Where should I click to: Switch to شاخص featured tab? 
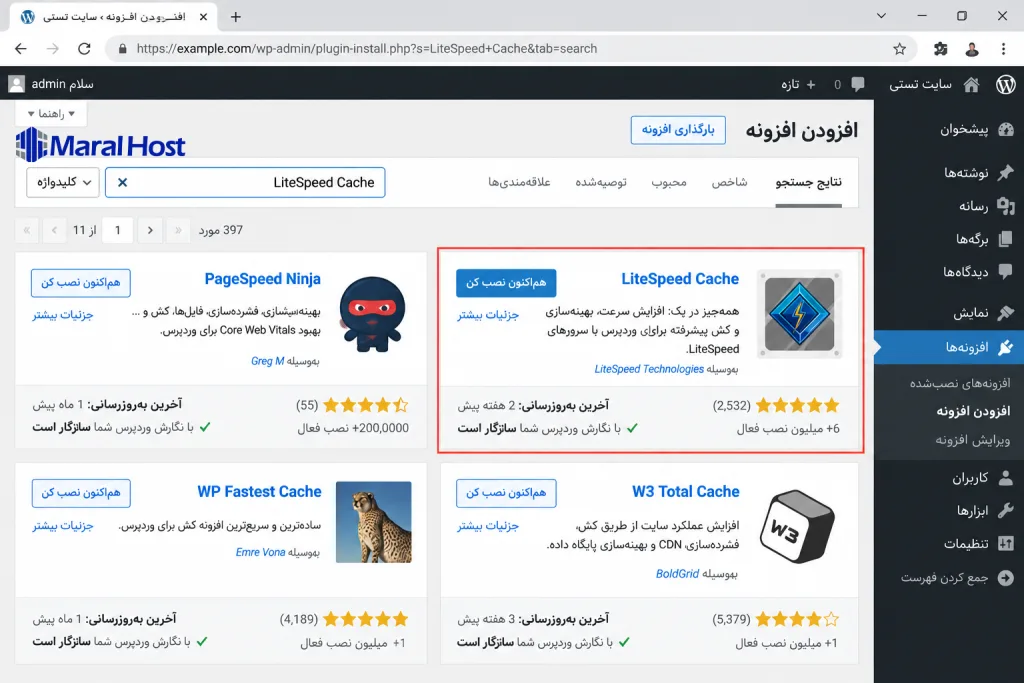729,182
